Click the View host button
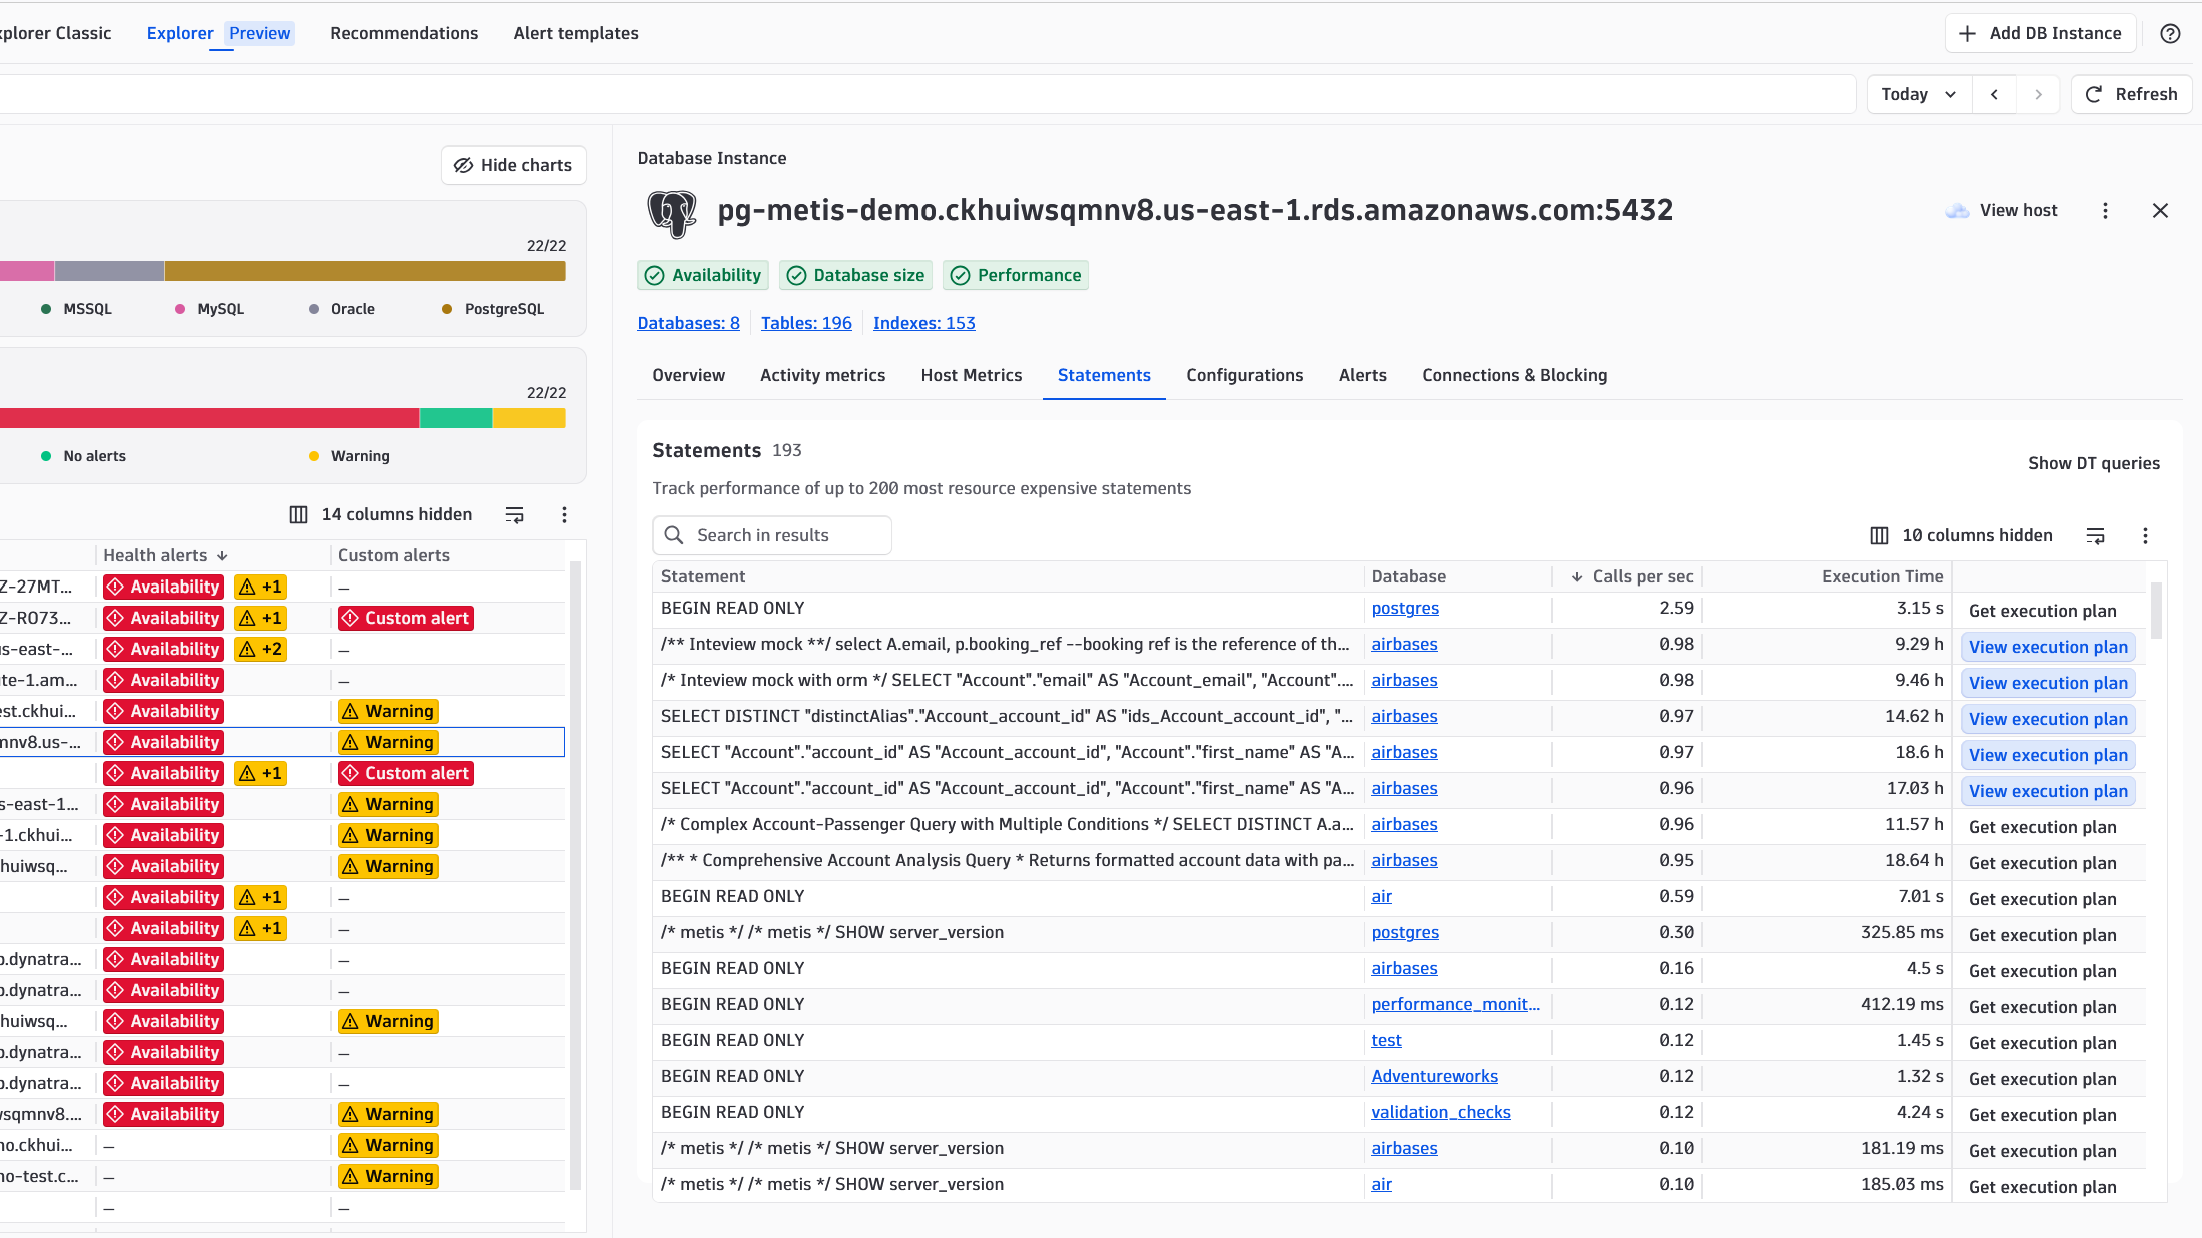Viewport: 2202px width, 1238px height. tap(2002, 210)
